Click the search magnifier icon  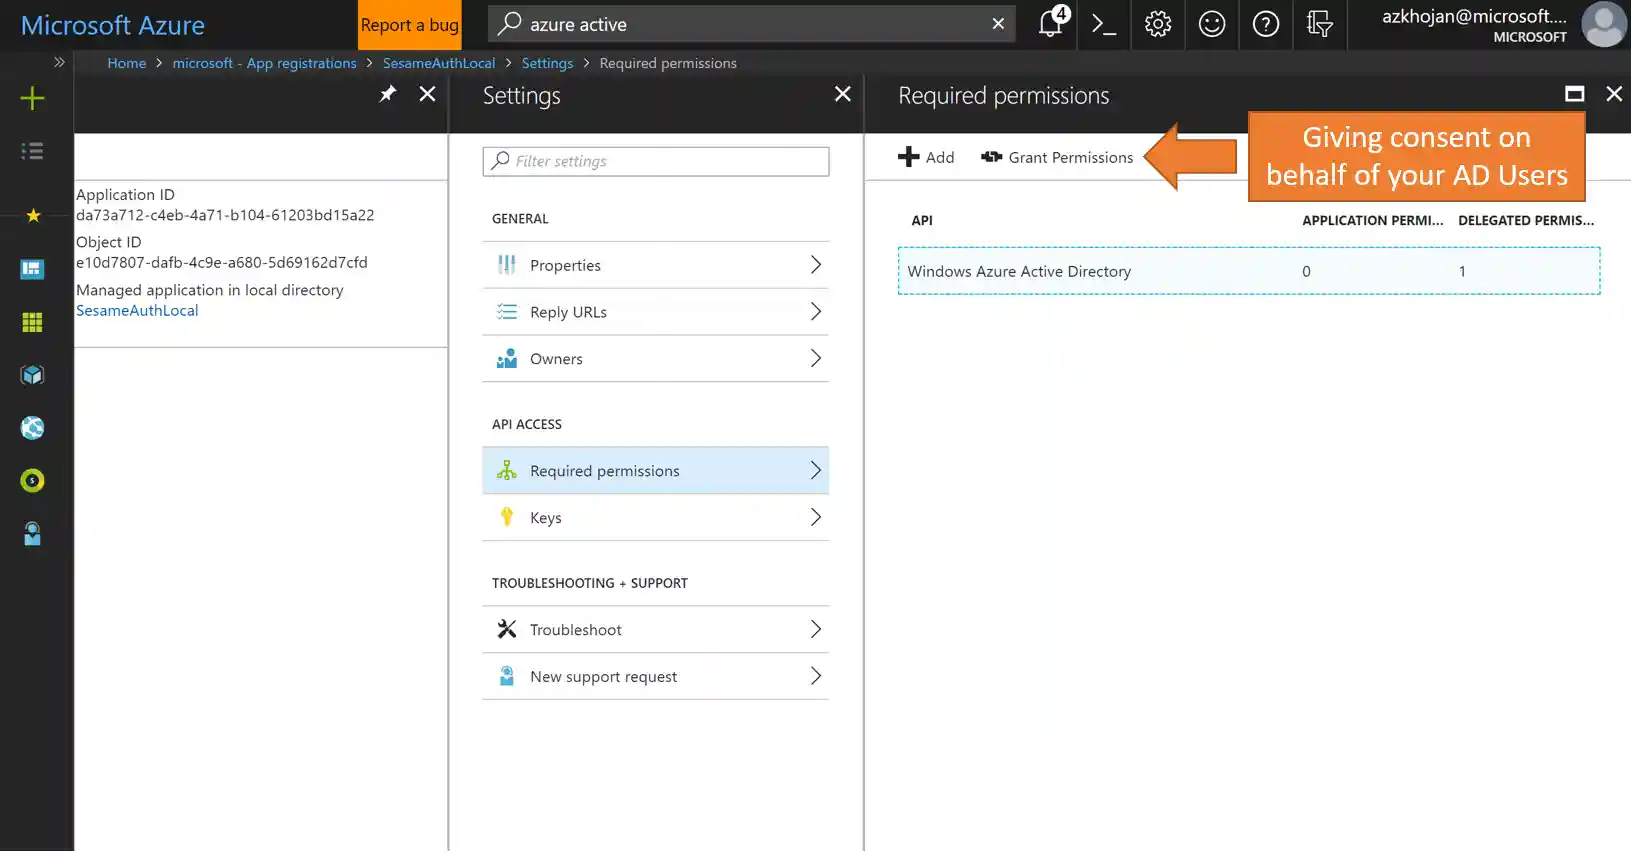510,23
